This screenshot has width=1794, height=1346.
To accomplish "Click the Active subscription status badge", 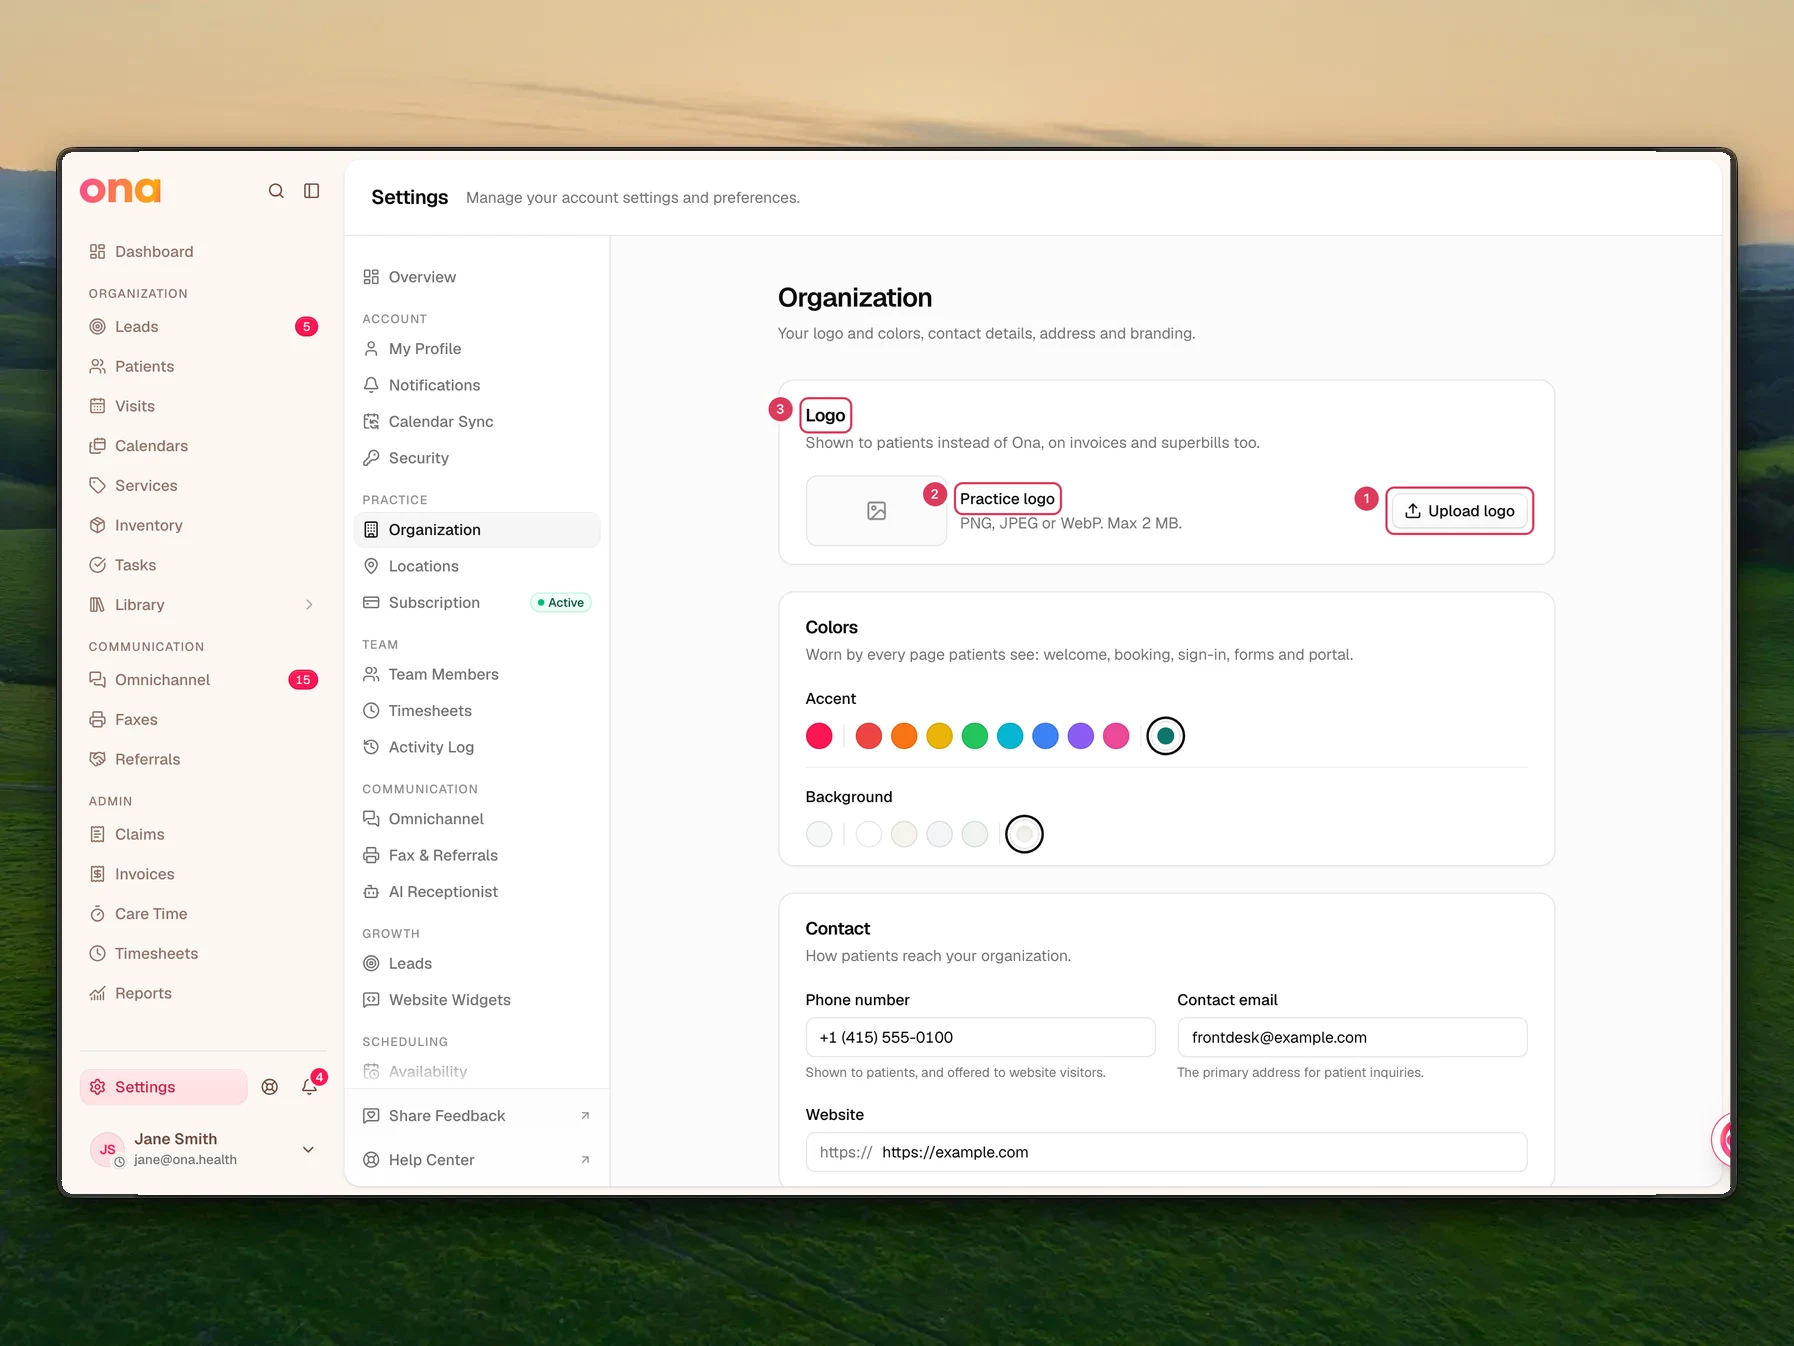I will pos(561,603).
